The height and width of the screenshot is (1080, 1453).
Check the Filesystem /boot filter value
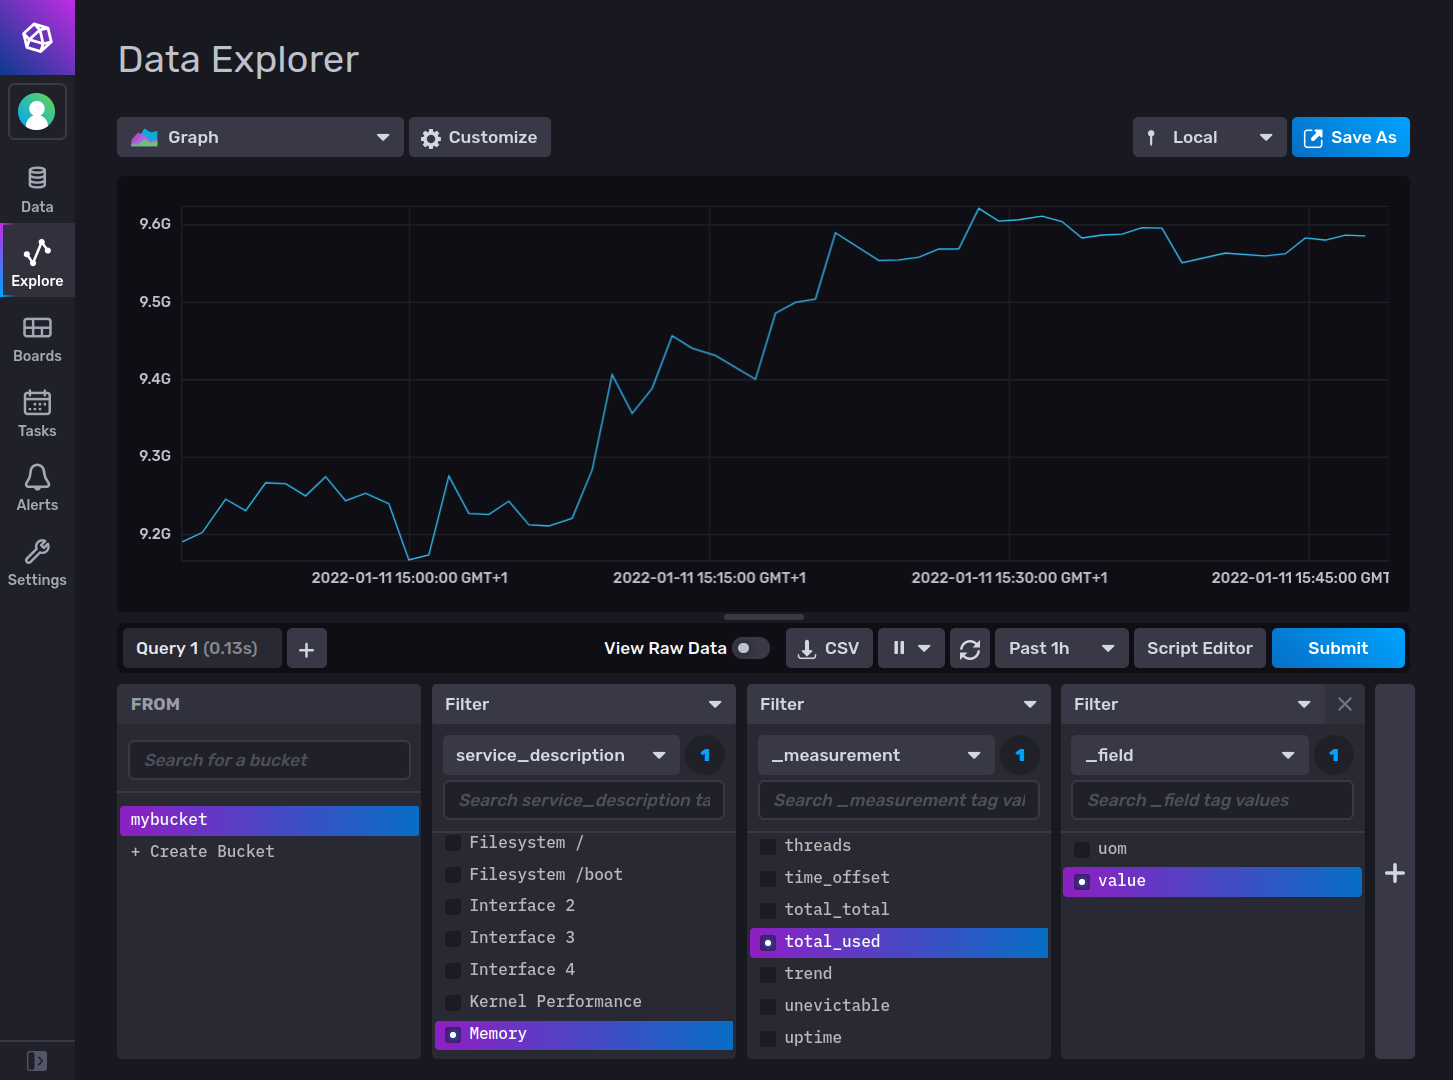pos(453,874)
